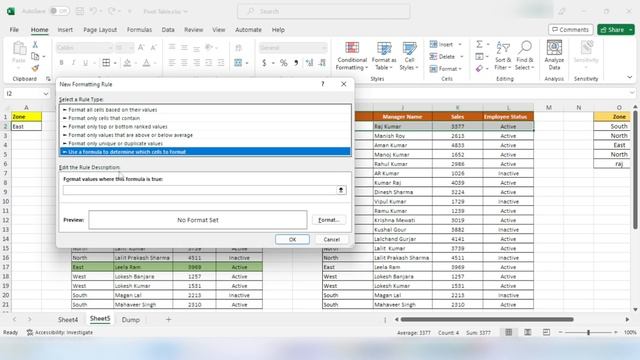The height and width of the screenshot is (360, 640).
Task: Click the formula input field
Action: 200,190
